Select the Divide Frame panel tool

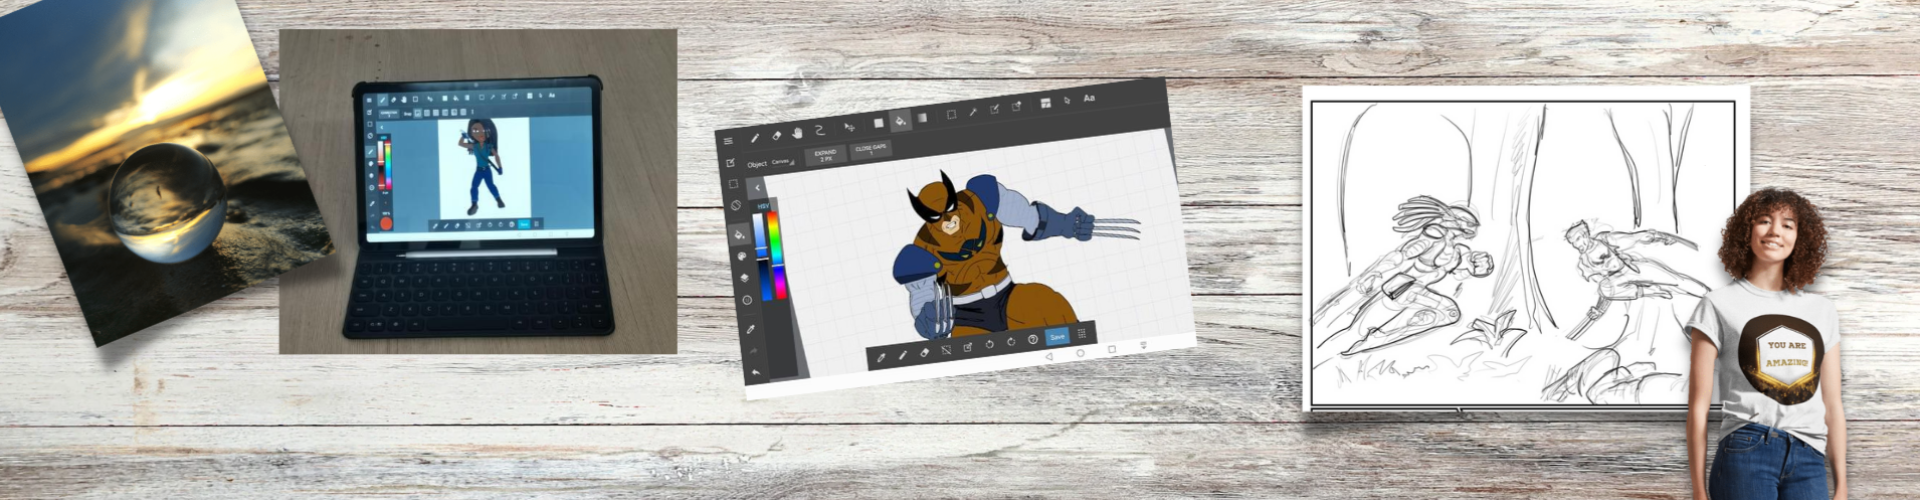1045,103
